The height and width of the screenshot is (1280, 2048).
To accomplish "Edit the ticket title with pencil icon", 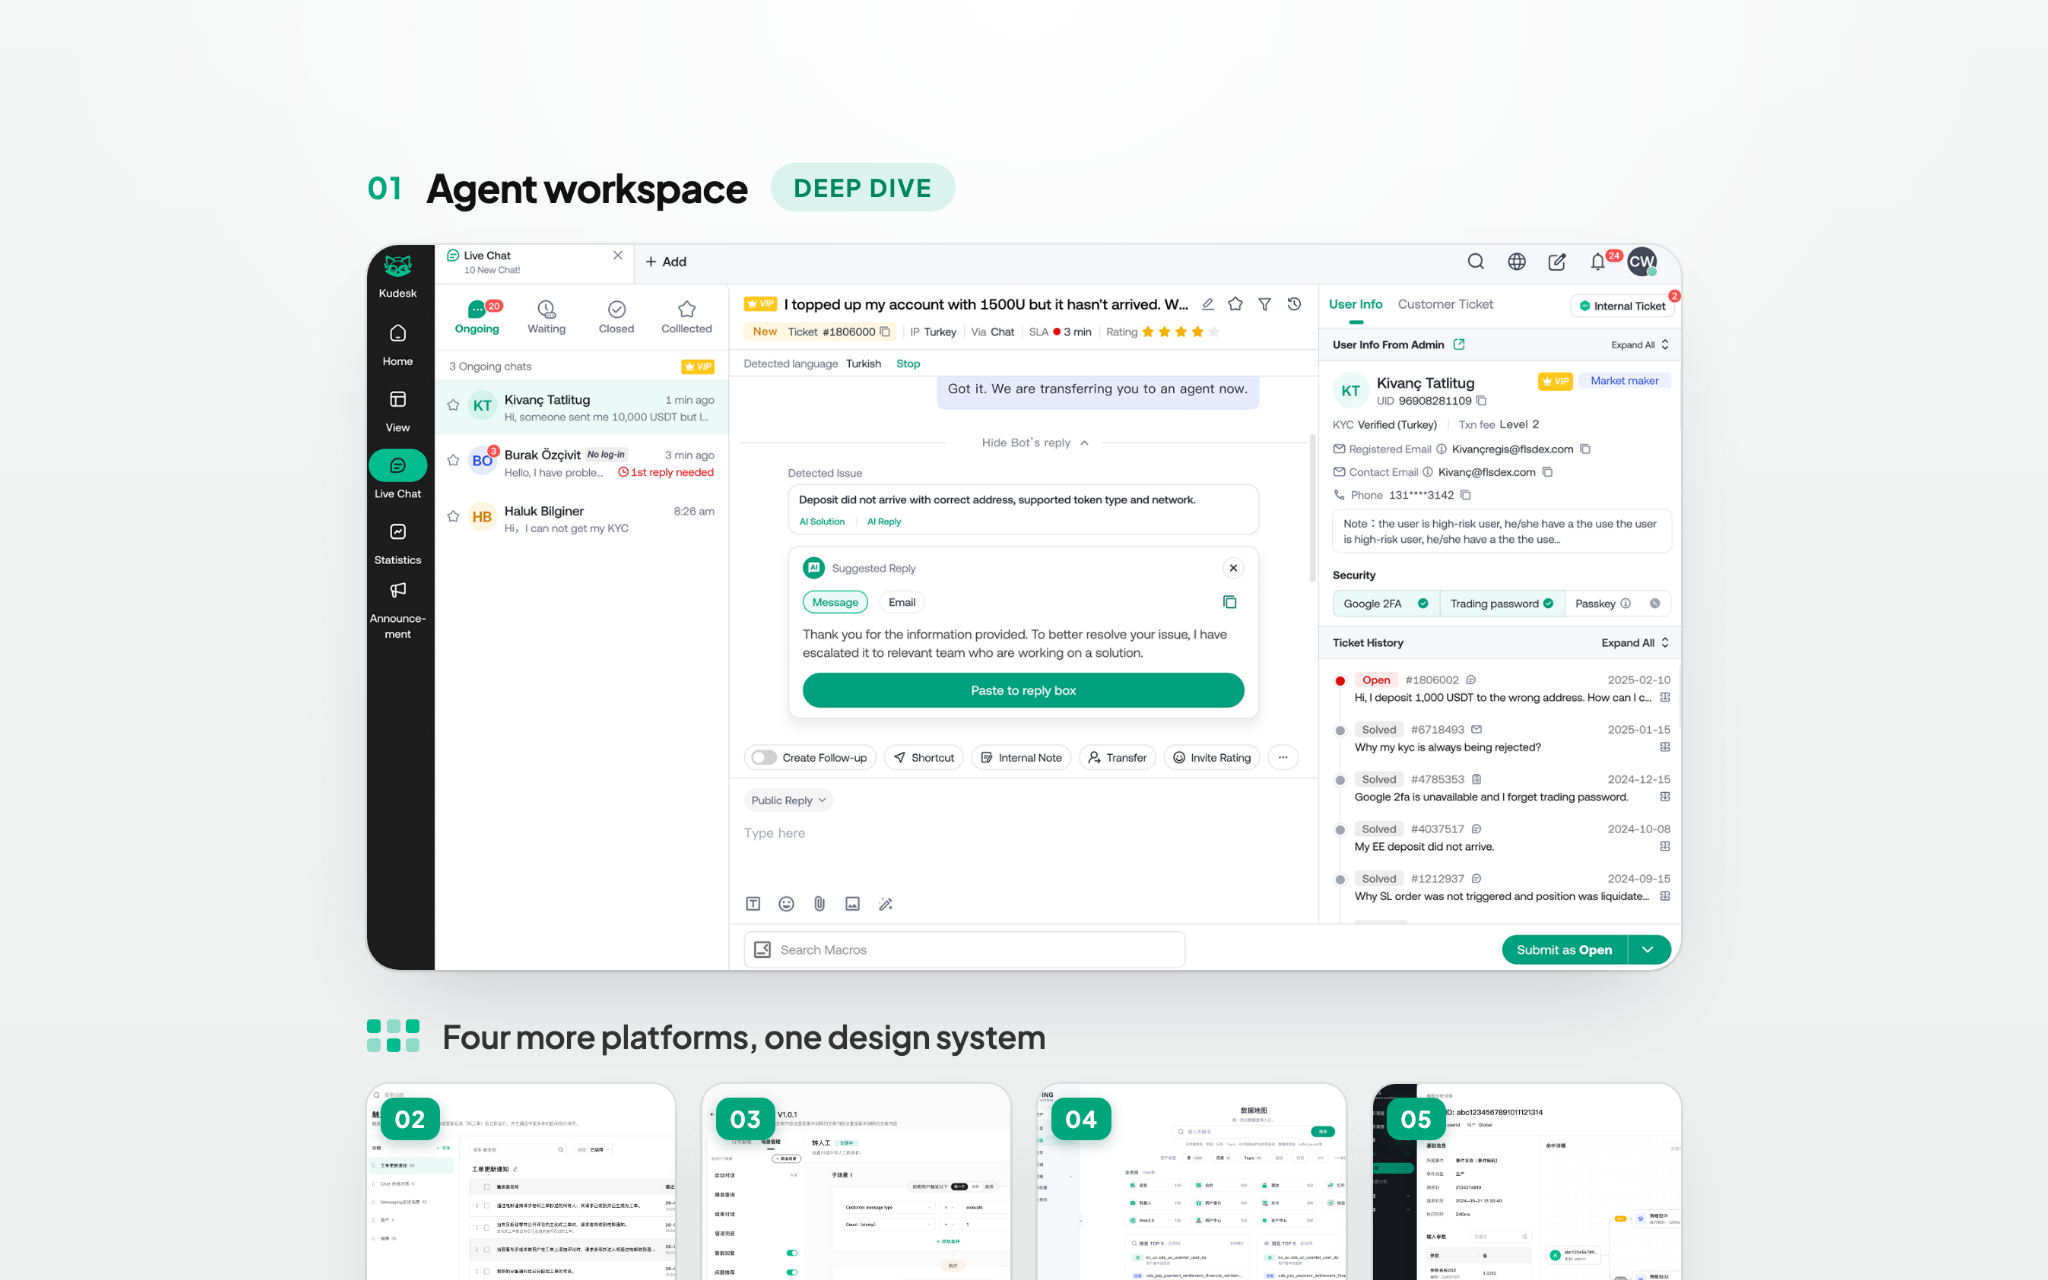I will coord(1207,304).
